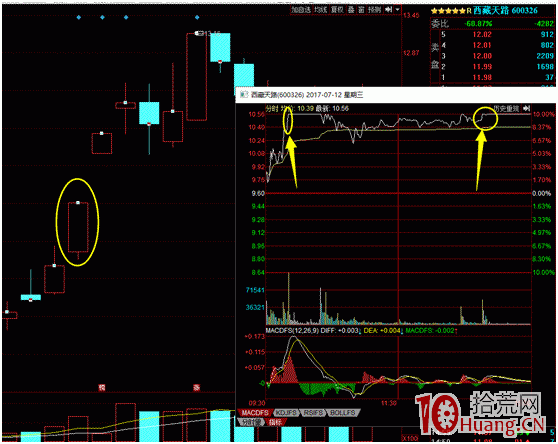Click the 12.87 price axis label
This screenshot has width=558, height=444.
pyautogui.click(x=411, y=53)
